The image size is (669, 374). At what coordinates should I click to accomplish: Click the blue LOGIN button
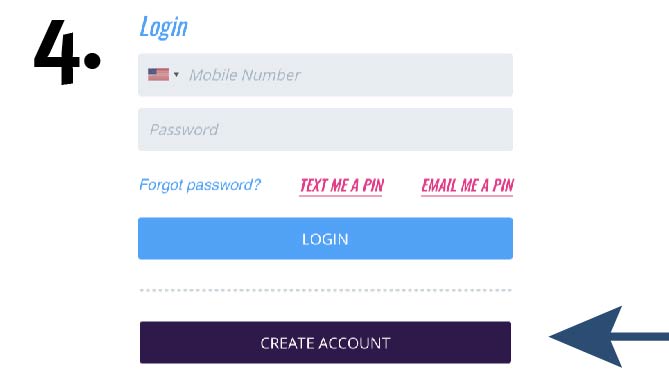[325, 238]
